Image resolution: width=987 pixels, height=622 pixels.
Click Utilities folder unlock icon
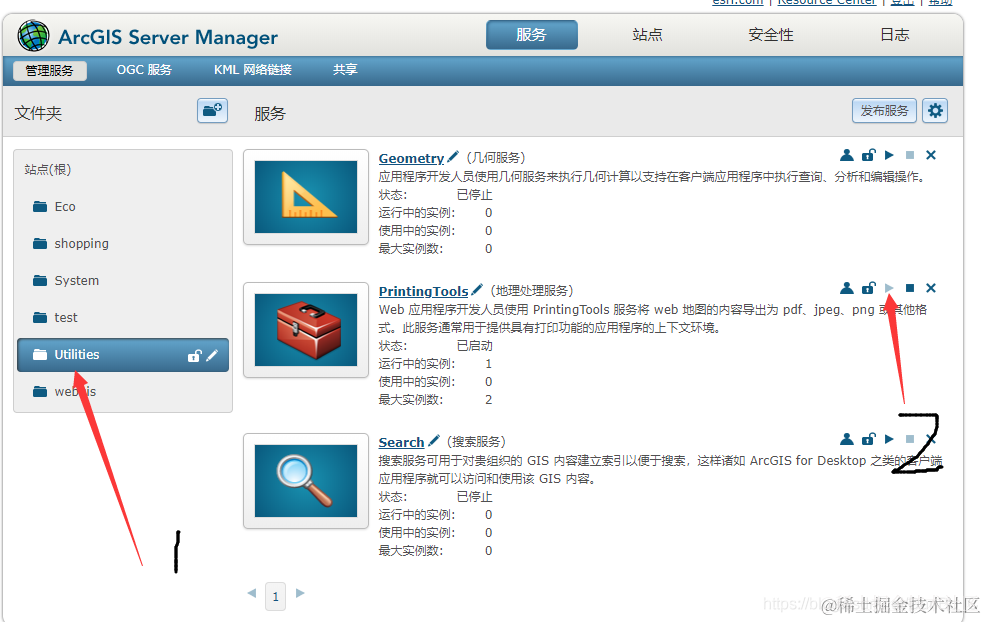(195, 356)
